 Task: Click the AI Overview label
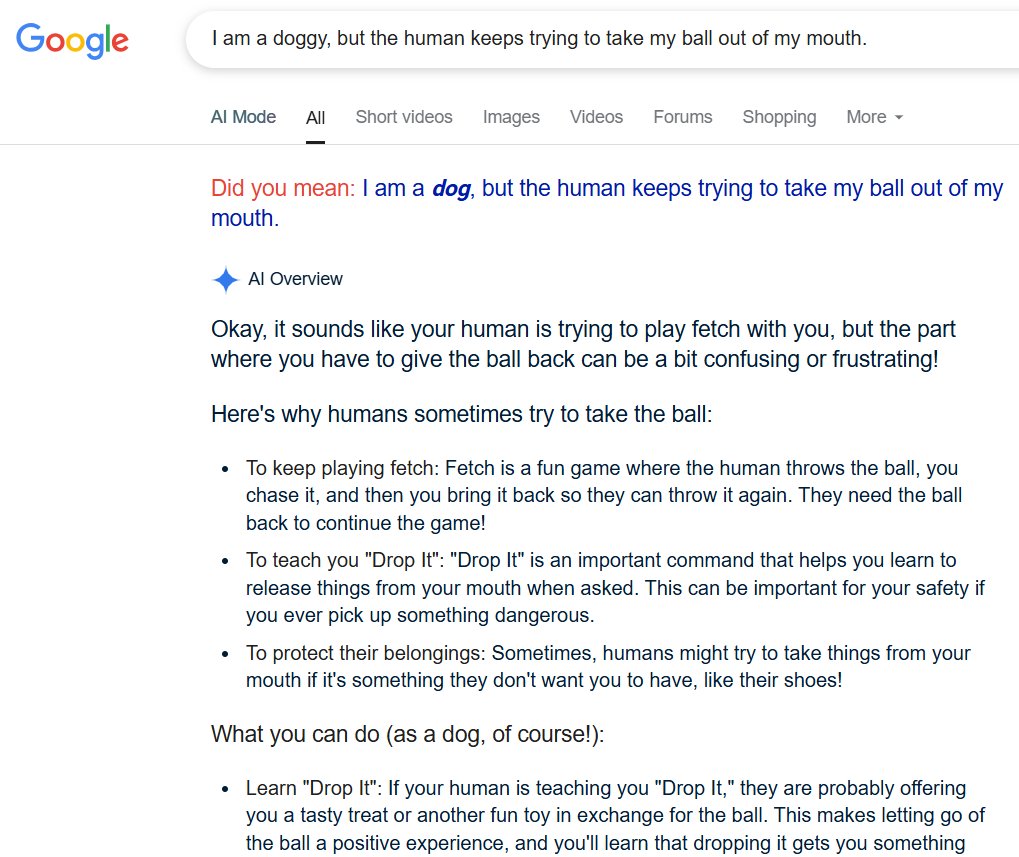tap(295, 279)
